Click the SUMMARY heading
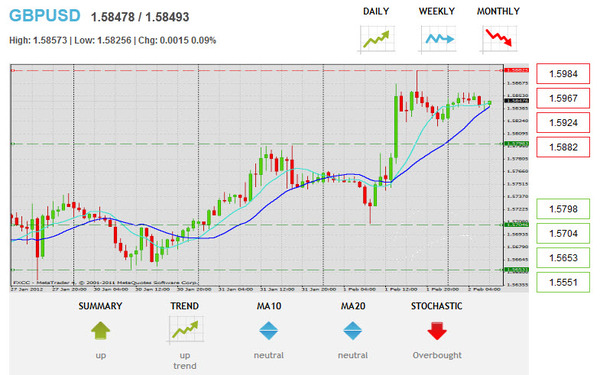Viewport: 600px width, 375px height. click(x=100, y=306)
